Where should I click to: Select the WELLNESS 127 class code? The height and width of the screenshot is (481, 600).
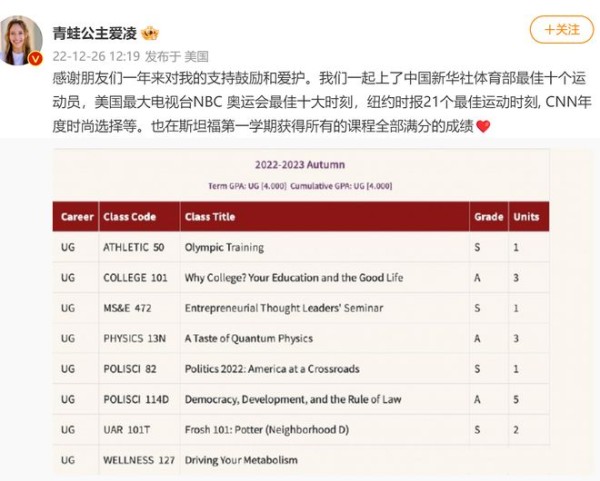139,460
